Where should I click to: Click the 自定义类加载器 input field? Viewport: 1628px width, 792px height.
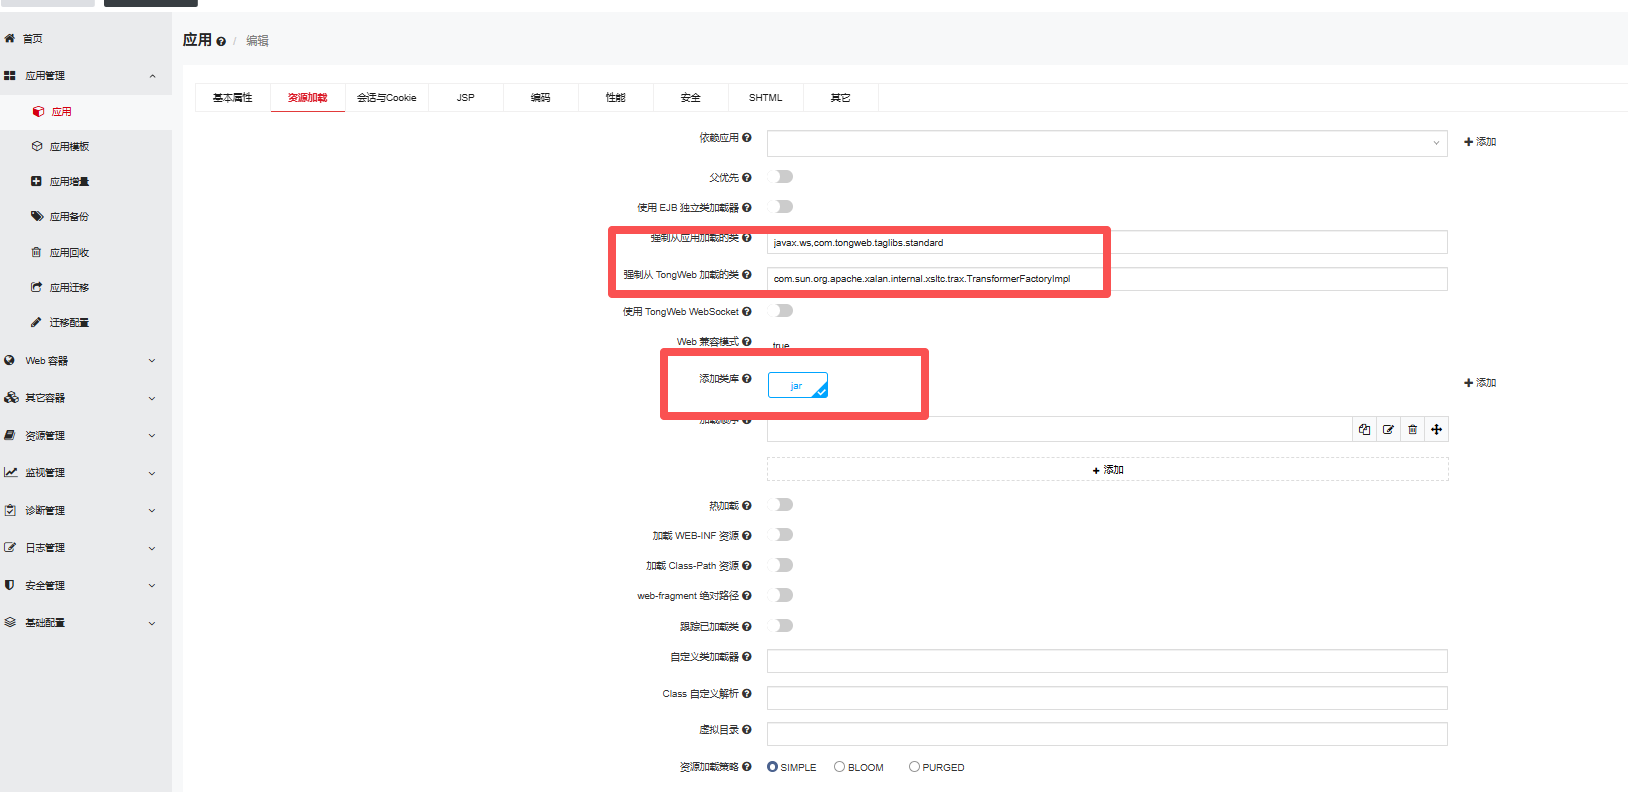click(1107, 661)
